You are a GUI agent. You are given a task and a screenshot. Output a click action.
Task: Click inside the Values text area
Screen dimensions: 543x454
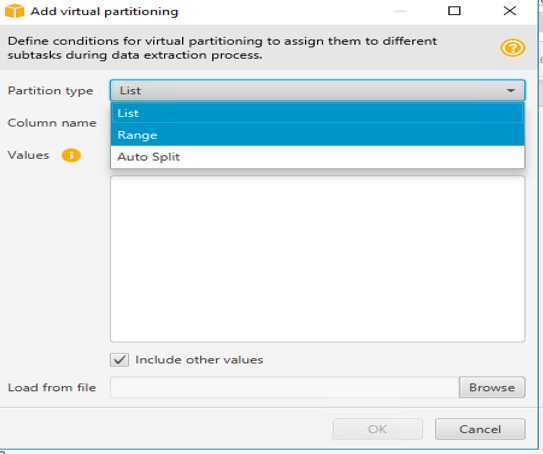(x=317, y=259)
